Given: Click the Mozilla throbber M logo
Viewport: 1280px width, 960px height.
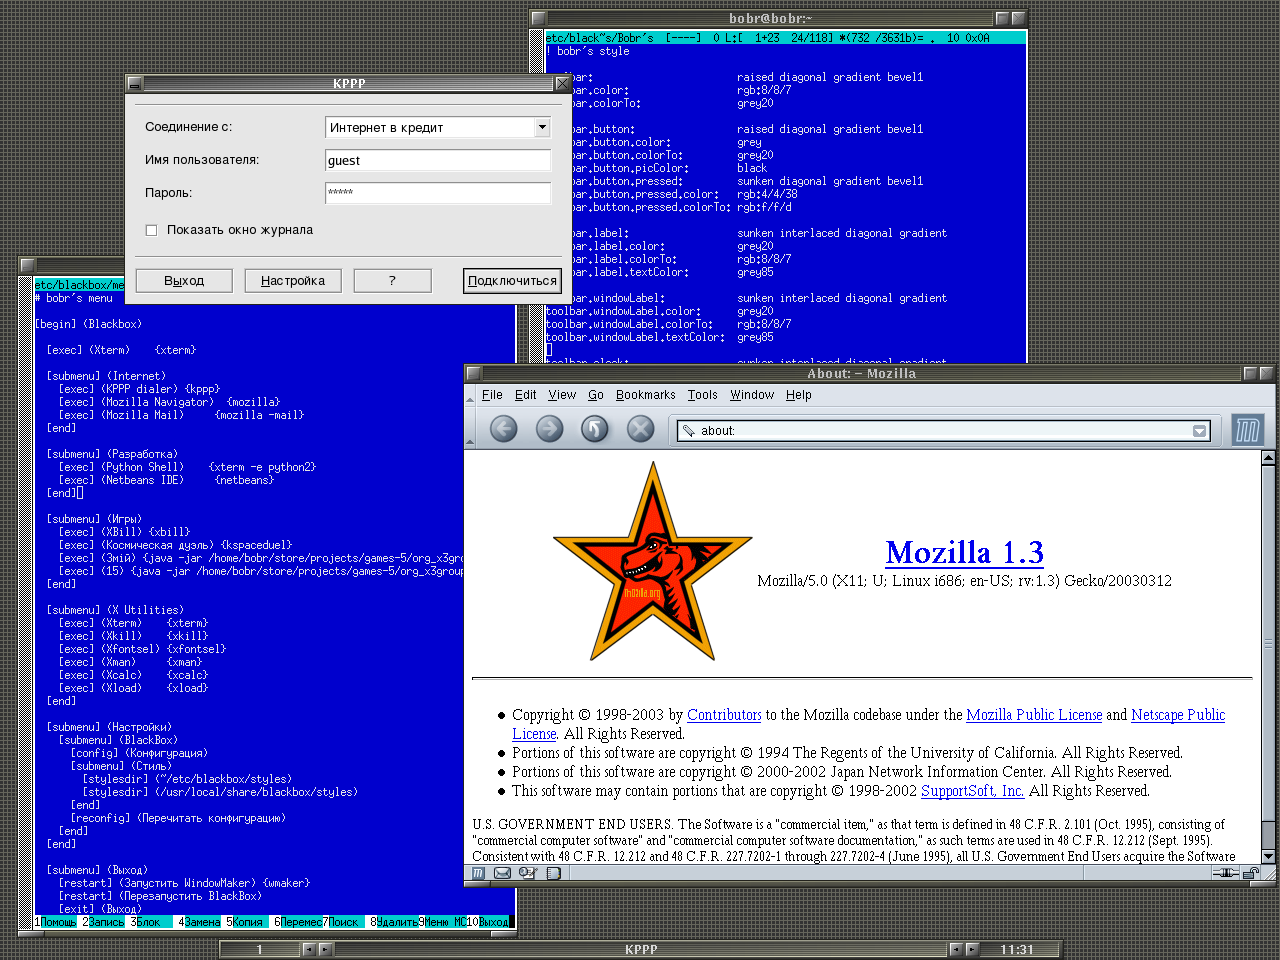Looking at the screenshot, I should tap(1247, 430).
